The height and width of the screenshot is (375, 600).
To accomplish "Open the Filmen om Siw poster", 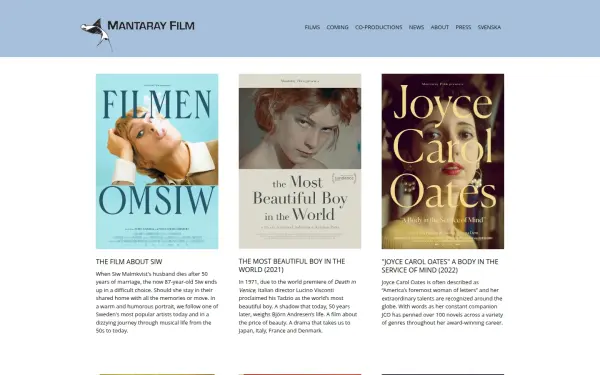I will (157, 161).
